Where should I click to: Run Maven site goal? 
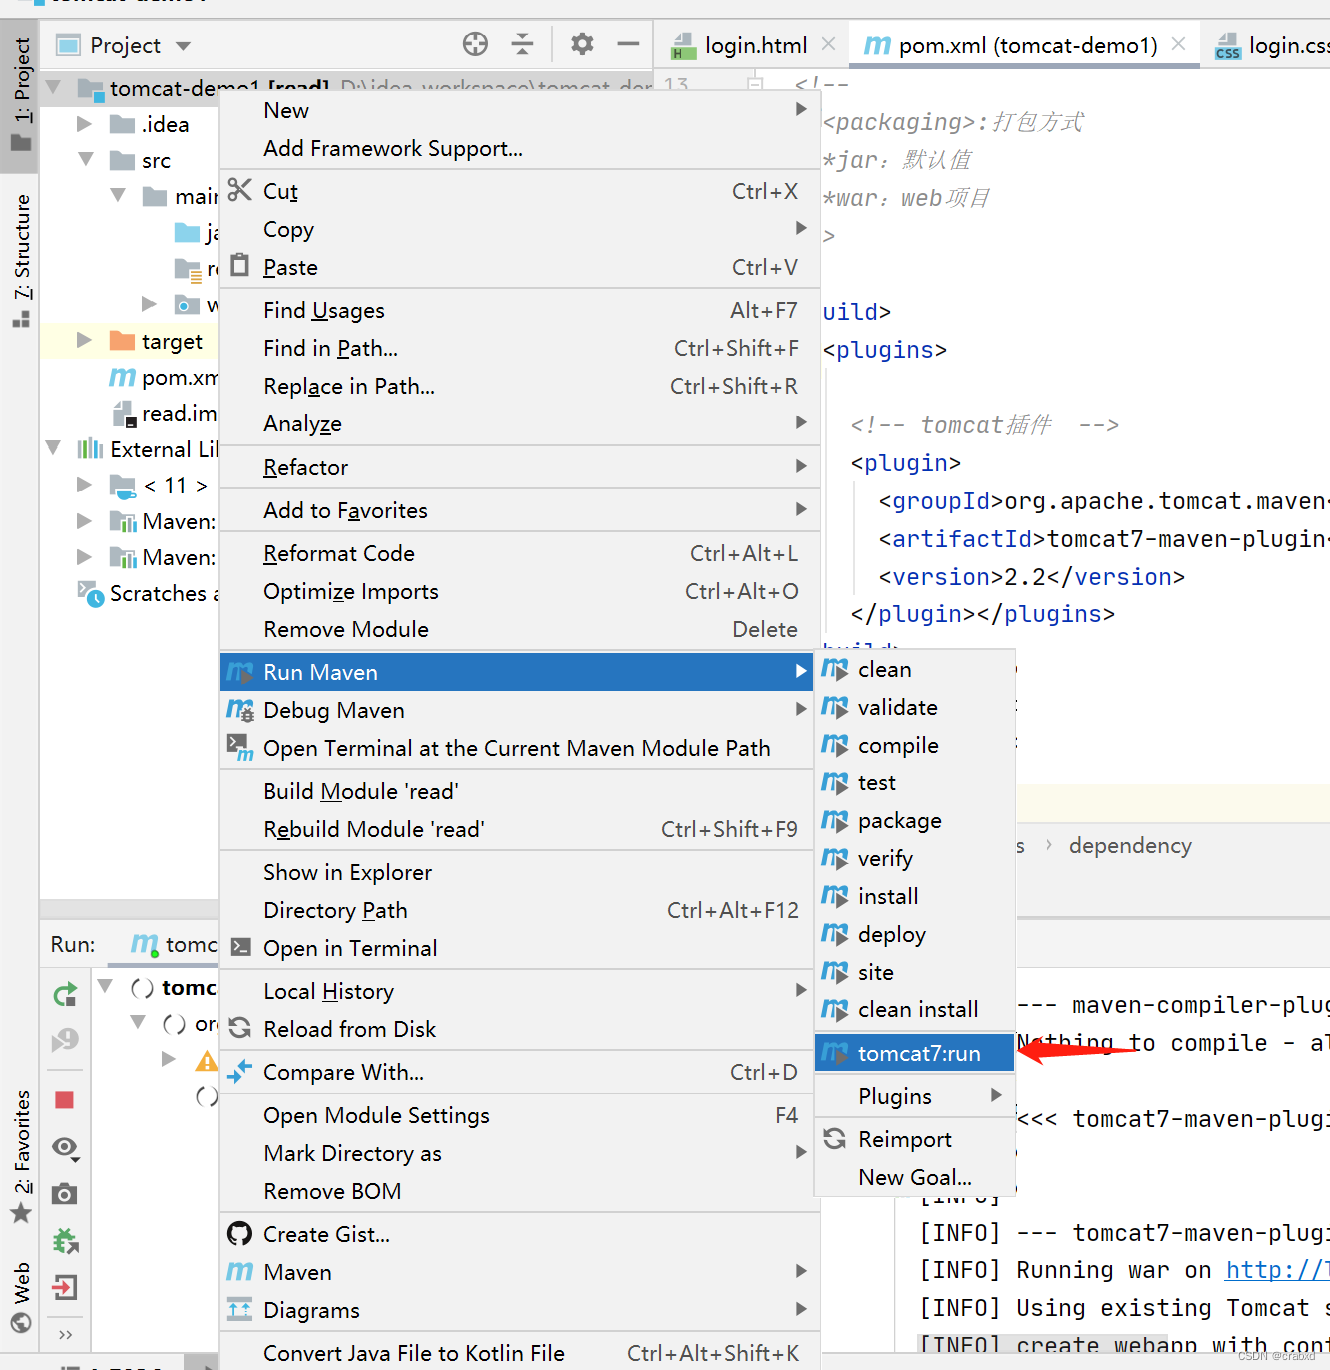(x=915, y=972)
